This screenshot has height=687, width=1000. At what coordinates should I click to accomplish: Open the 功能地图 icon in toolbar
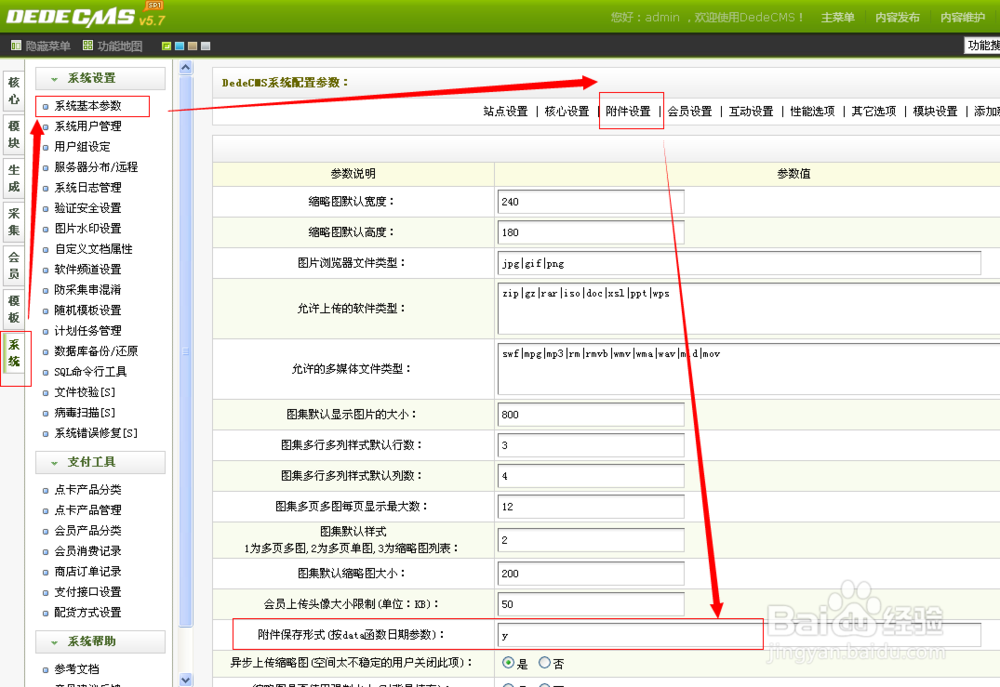(x=88, y=46)
